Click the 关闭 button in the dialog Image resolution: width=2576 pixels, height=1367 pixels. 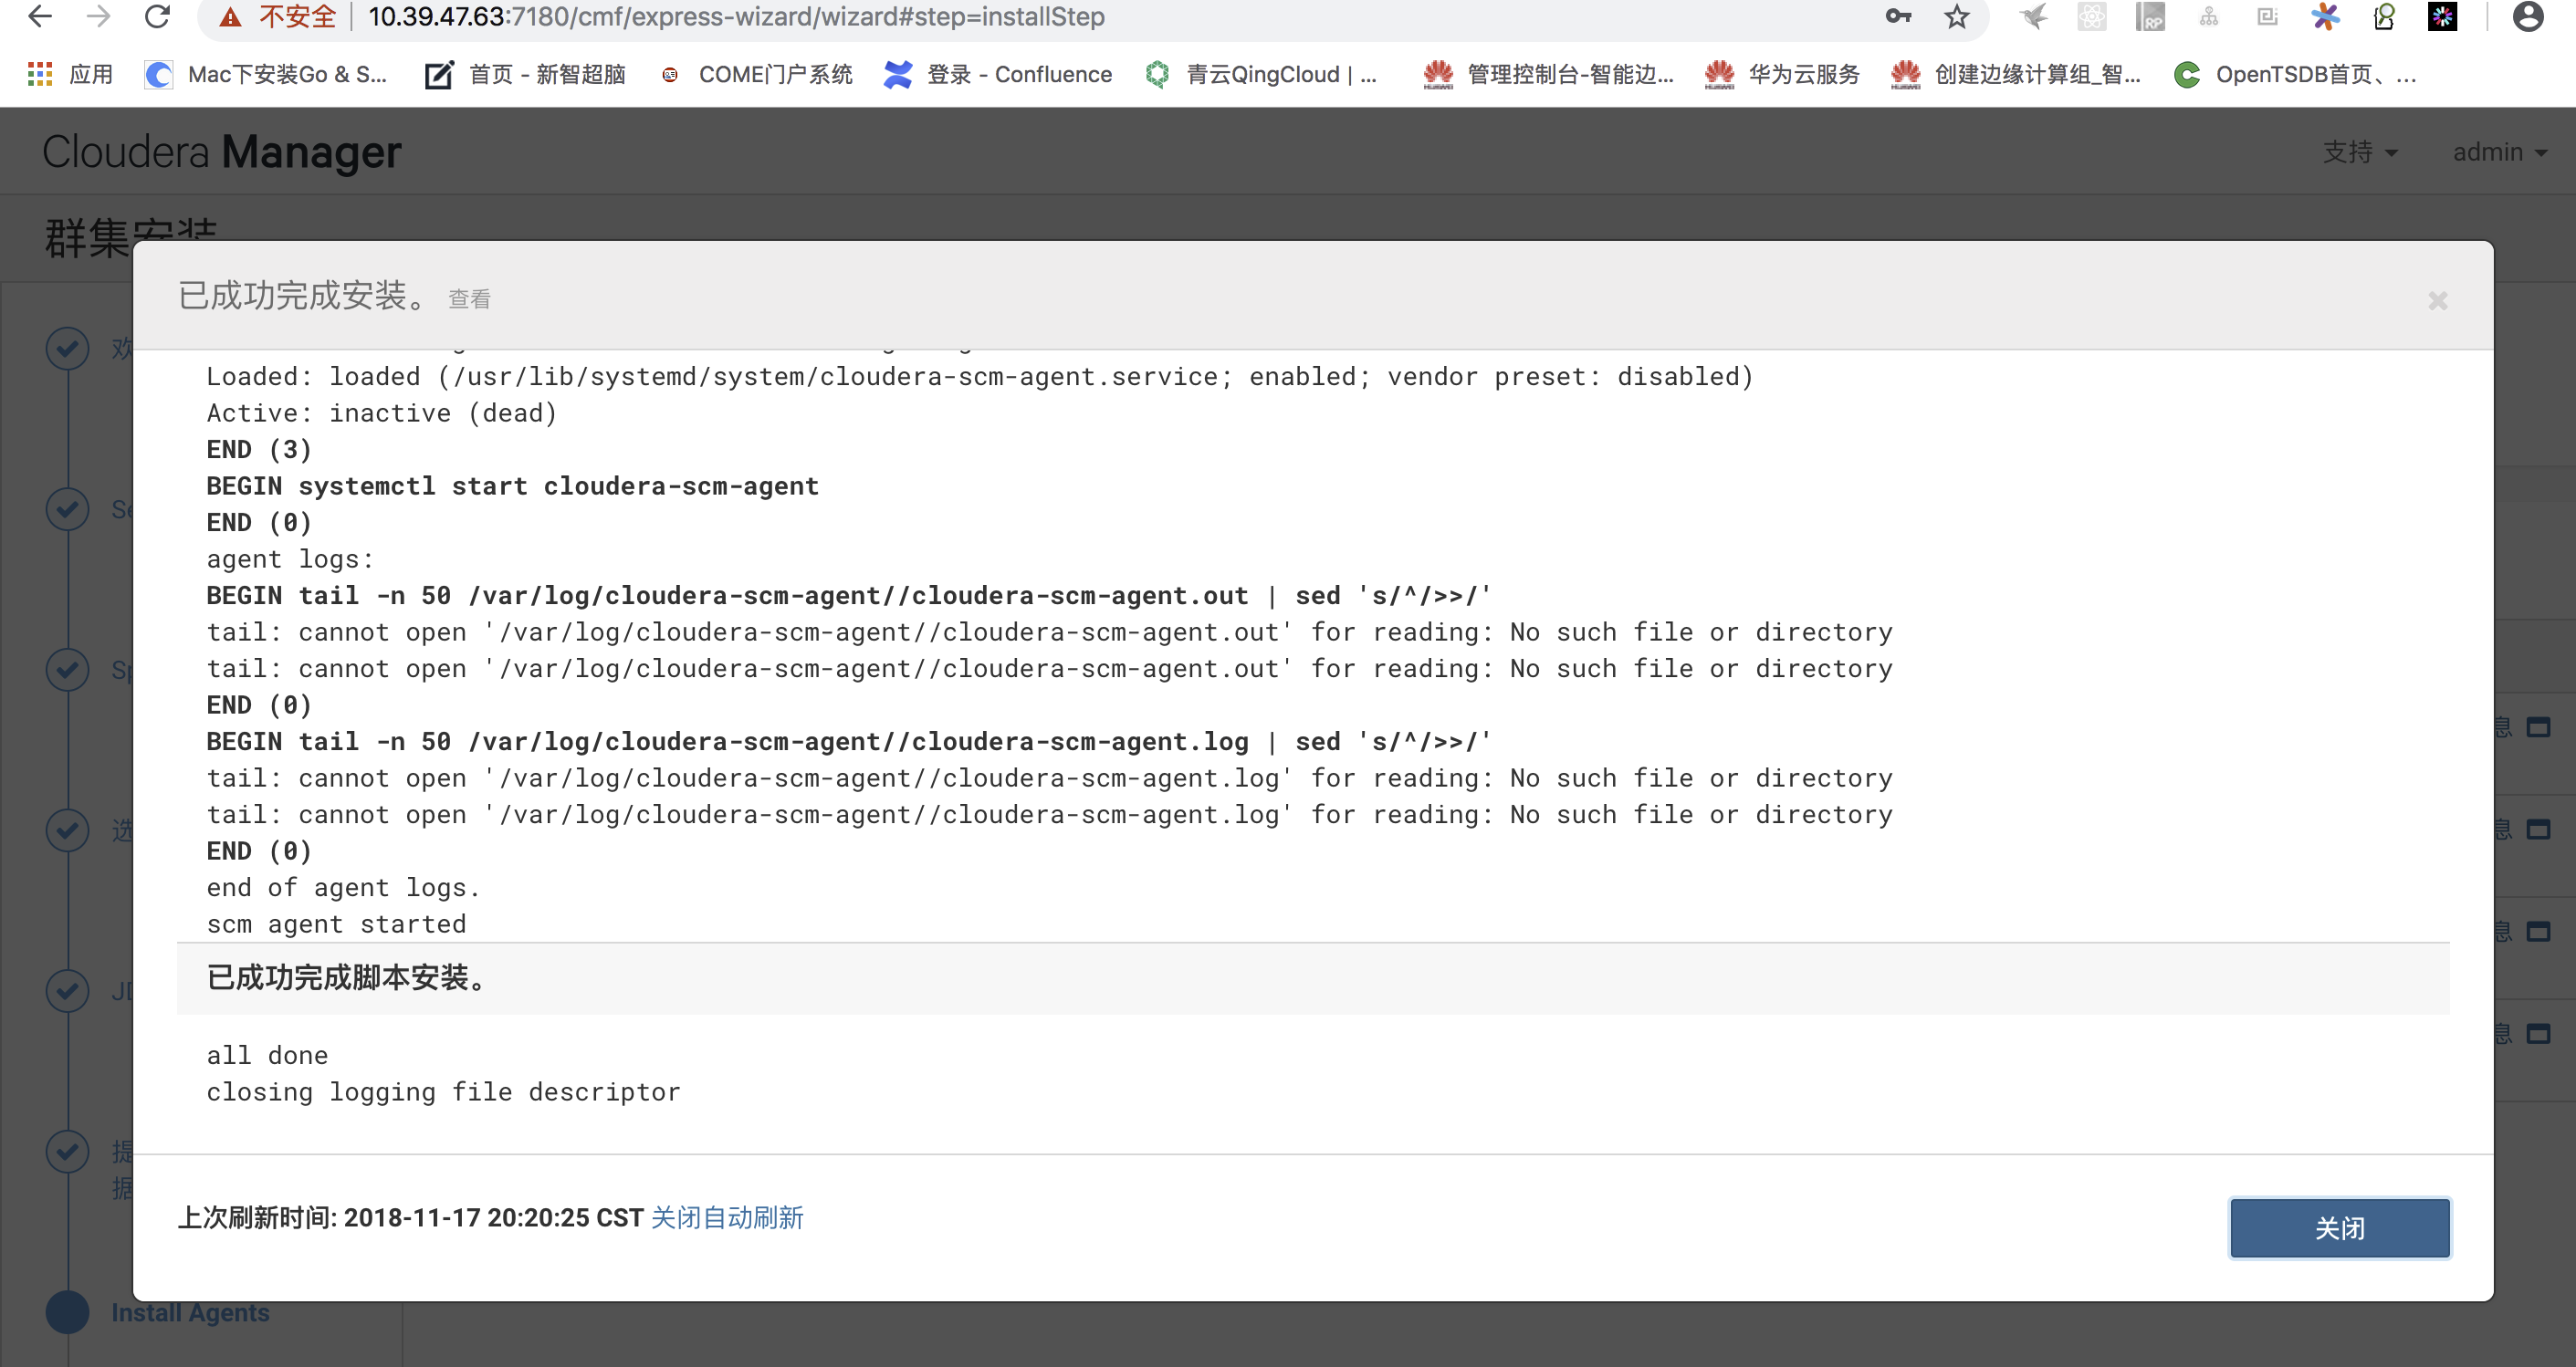point(2339,1228)
